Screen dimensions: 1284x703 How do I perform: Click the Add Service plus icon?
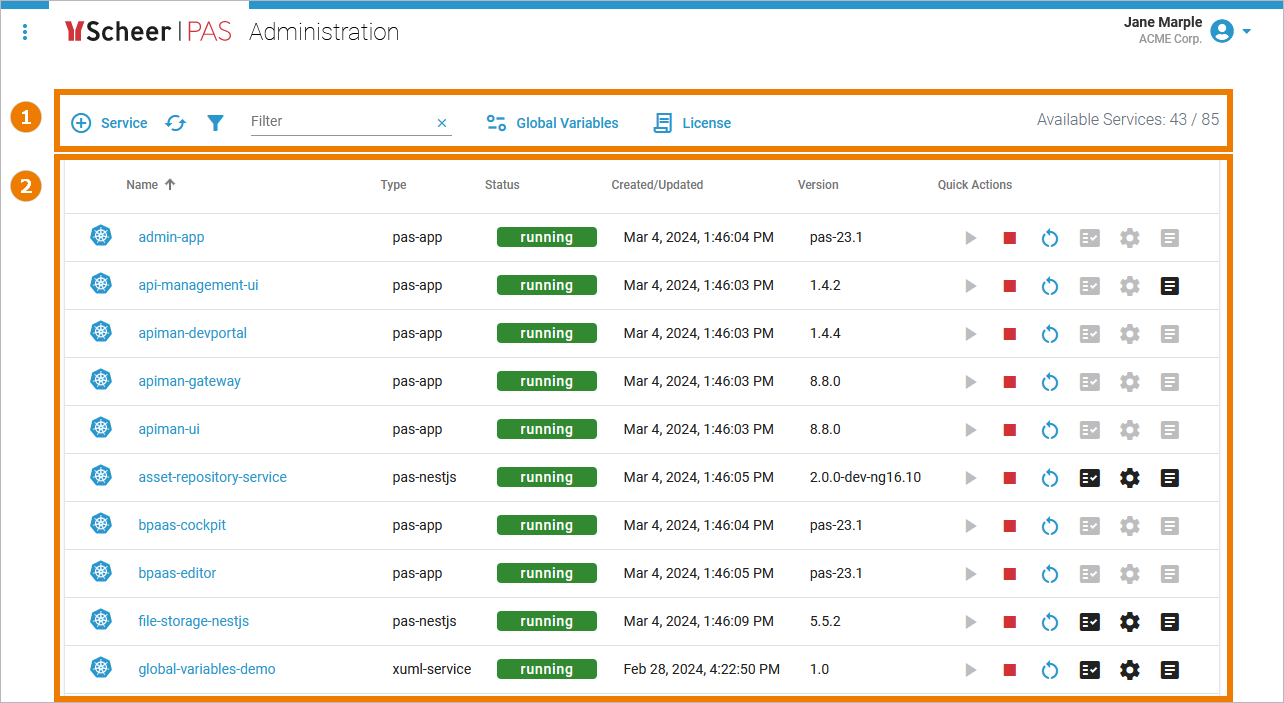pos(81,122)
